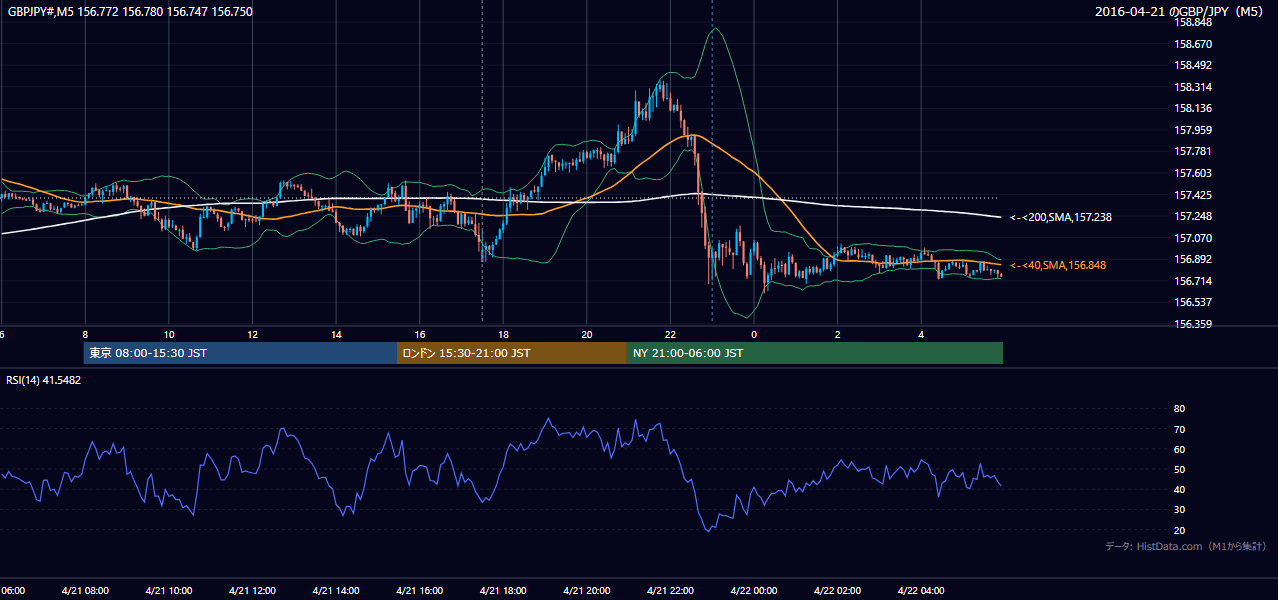Click the 40 SMA 156.848 label

click(1058, 265)
